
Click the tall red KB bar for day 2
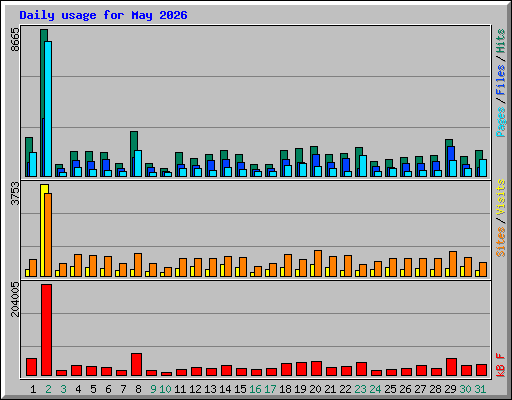click(x=46, y=330)
